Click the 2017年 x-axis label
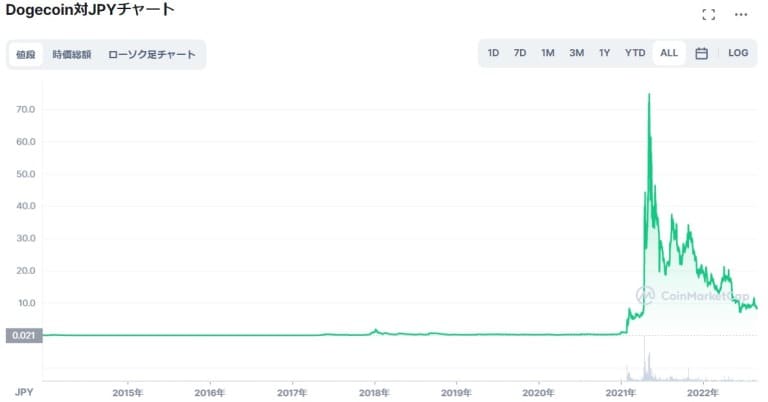Screen dimensions: 768x402 pos(292,393)
